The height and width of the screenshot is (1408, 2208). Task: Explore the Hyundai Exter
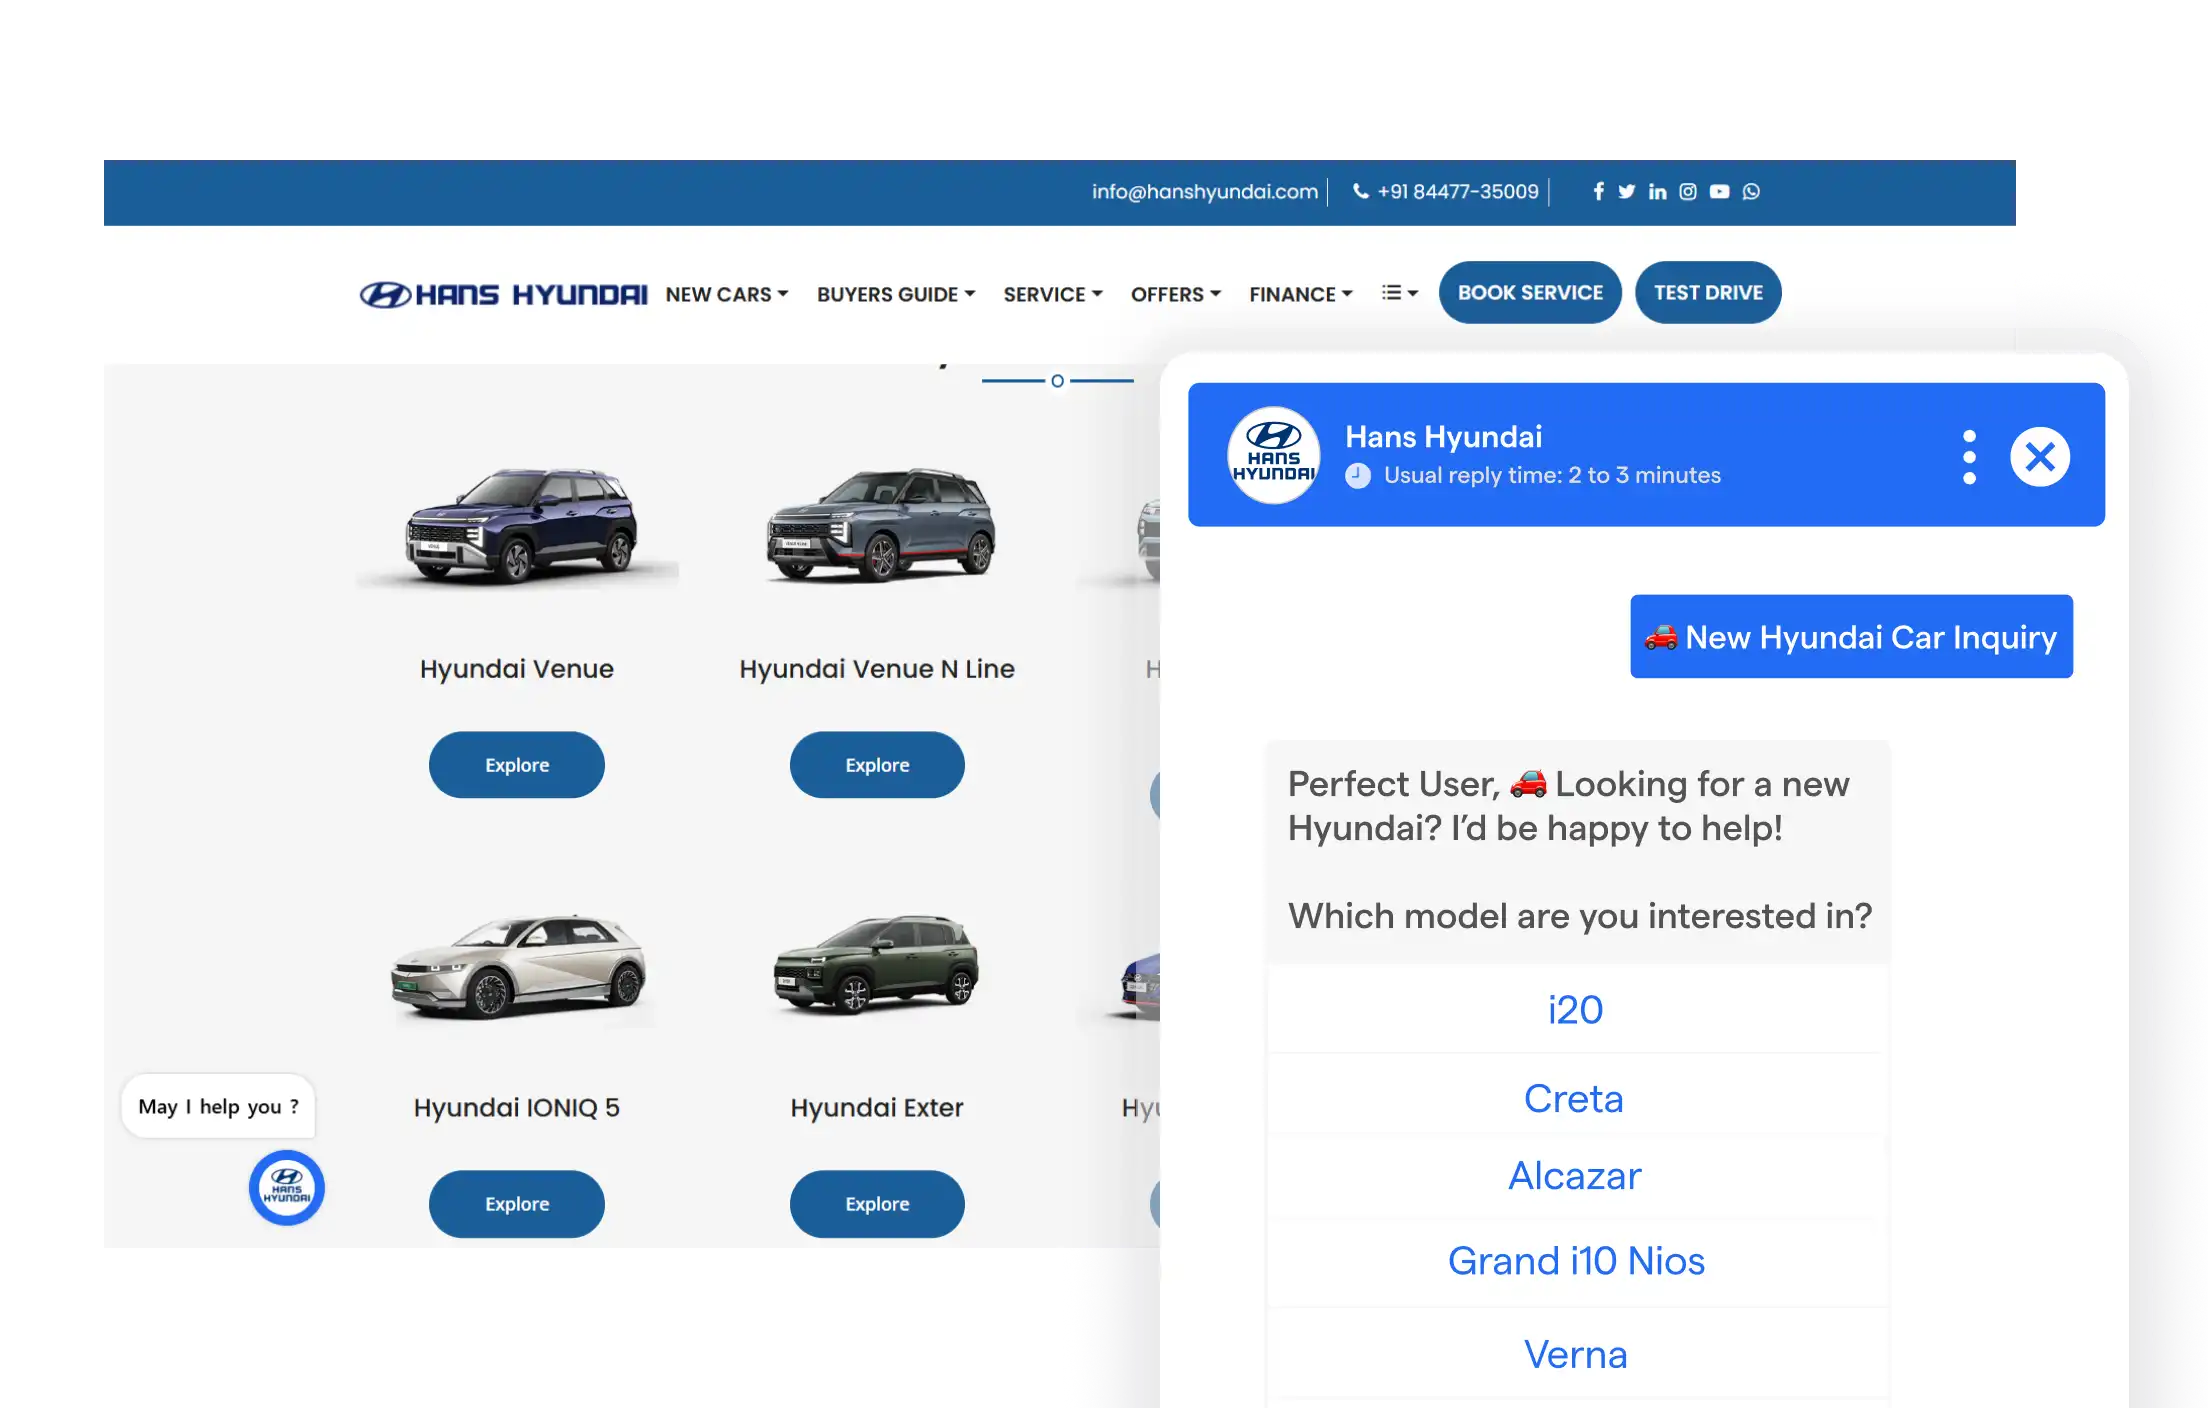click(x=877, y=1204)
